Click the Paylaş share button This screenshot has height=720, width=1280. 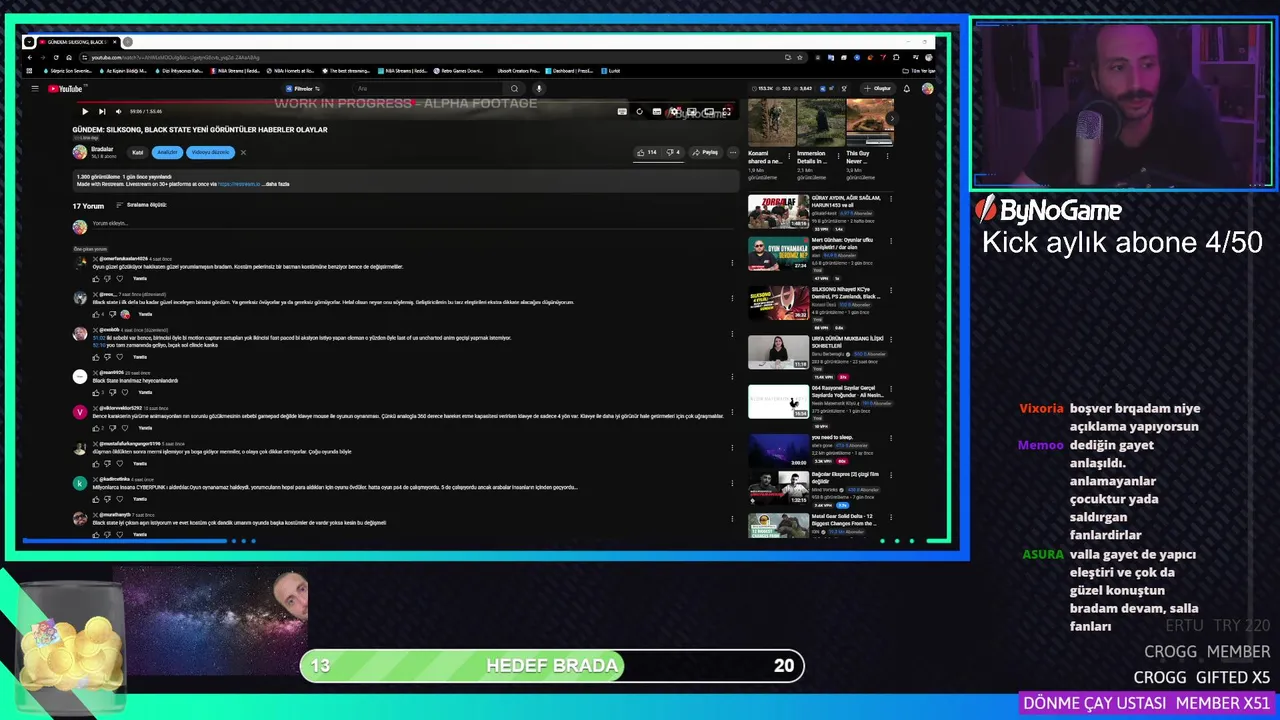(705, 152)
